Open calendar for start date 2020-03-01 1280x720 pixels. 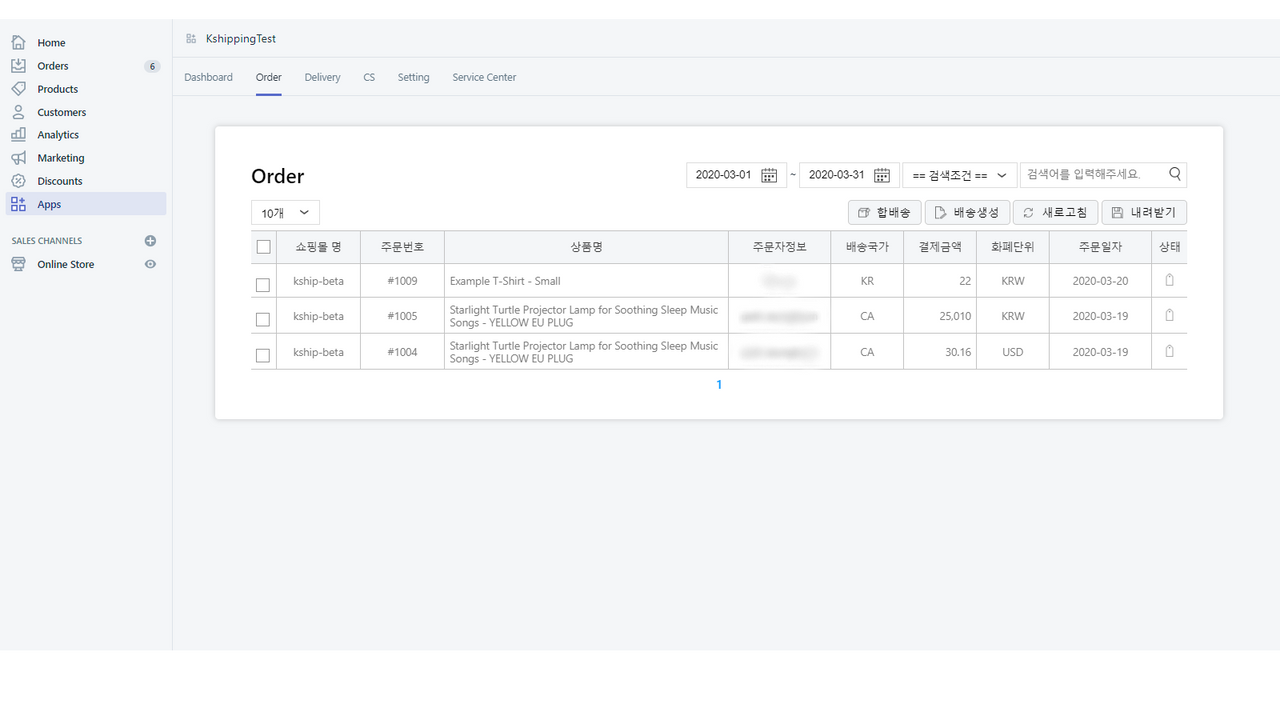[769, 175]
